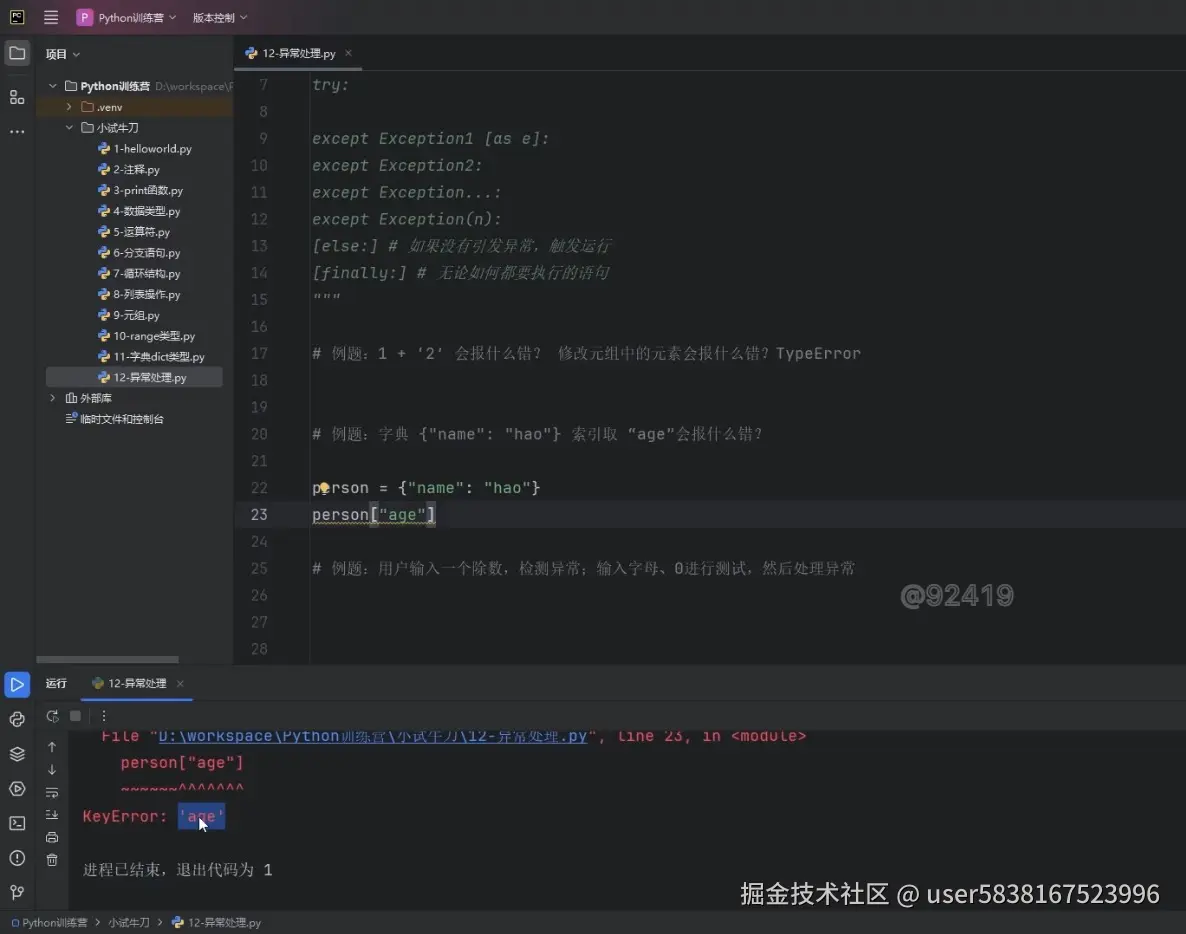Toggle soft-wrap in the console

51,793
